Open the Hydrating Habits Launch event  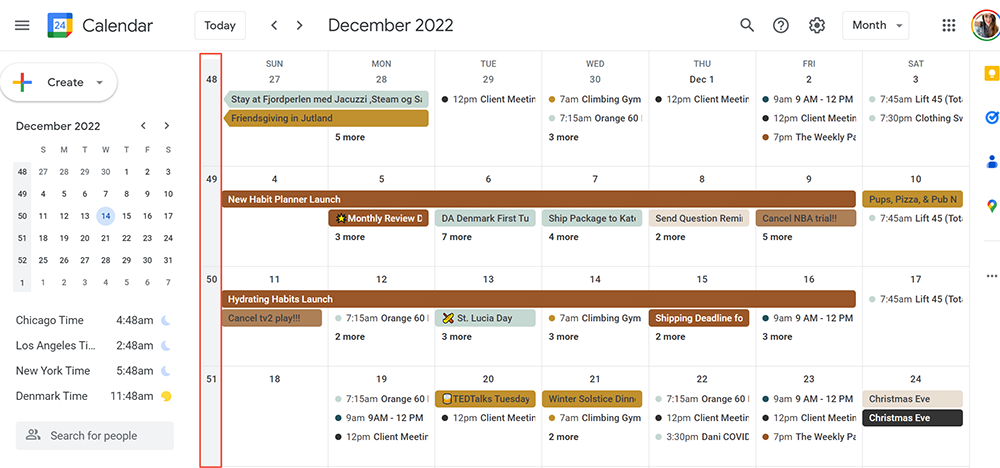[x=538, y=299]
